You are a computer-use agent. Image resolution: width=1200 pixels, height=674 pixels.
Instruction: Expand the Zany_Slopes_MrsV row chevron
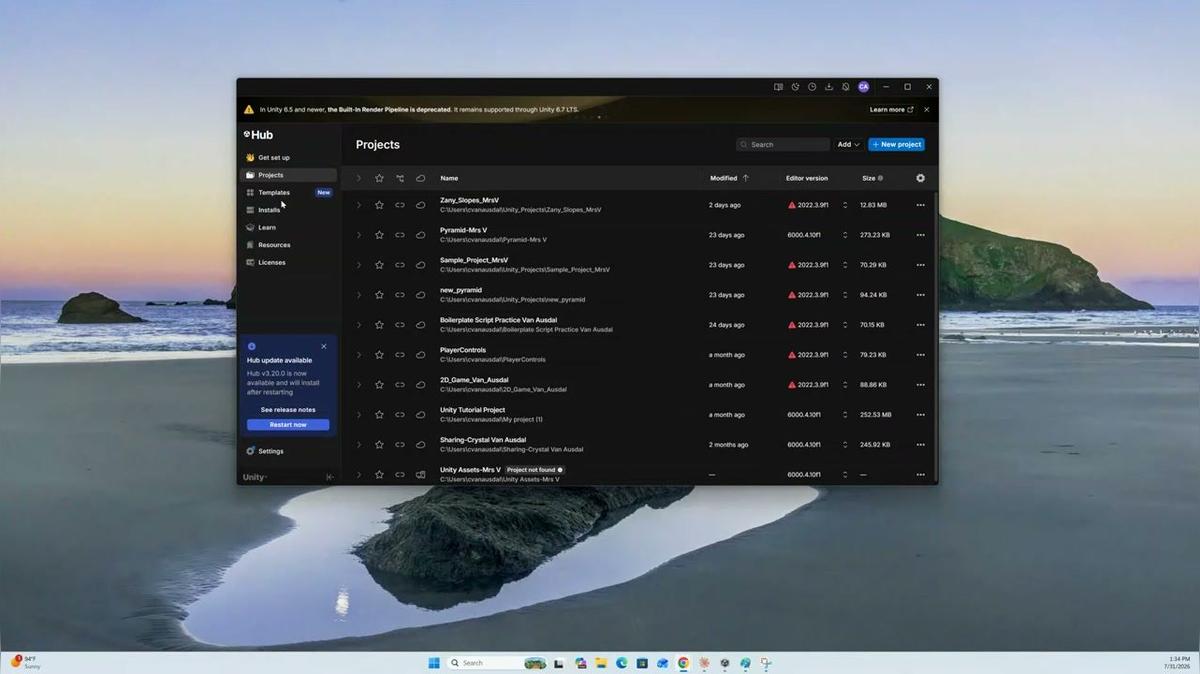359,205
